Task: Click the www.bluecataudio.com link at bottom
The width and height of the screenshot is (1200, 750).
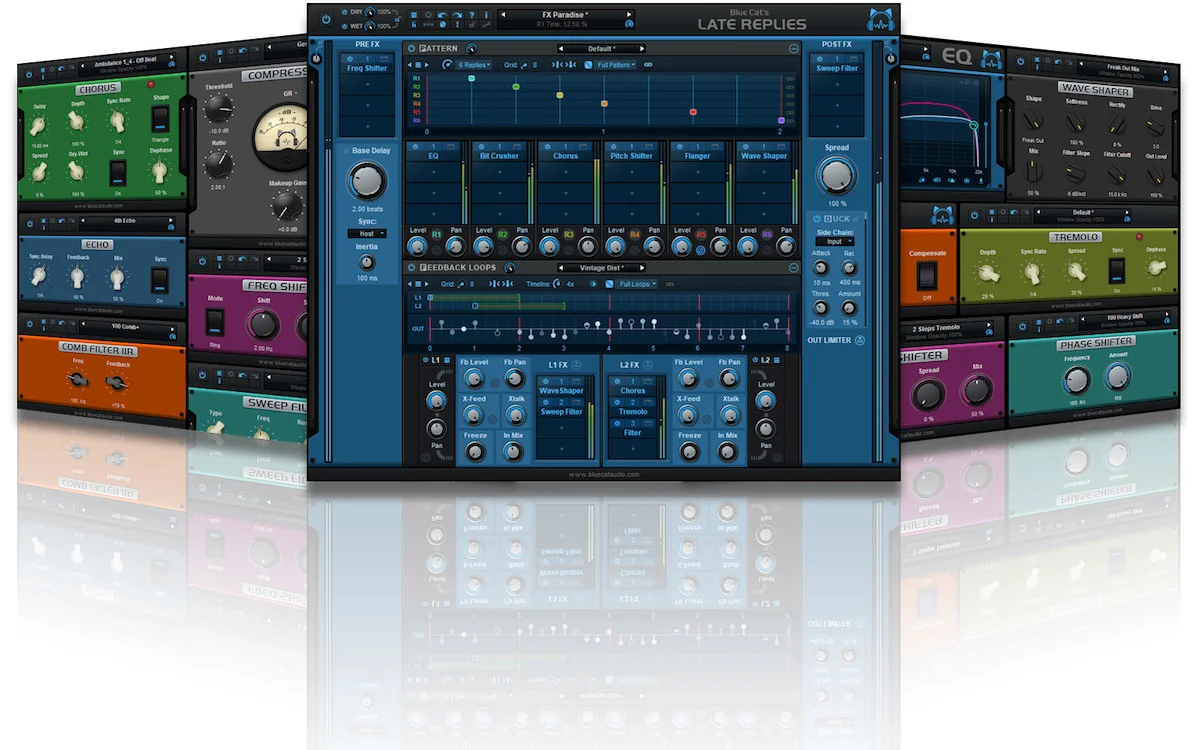Action: click(x=603, y=475)
